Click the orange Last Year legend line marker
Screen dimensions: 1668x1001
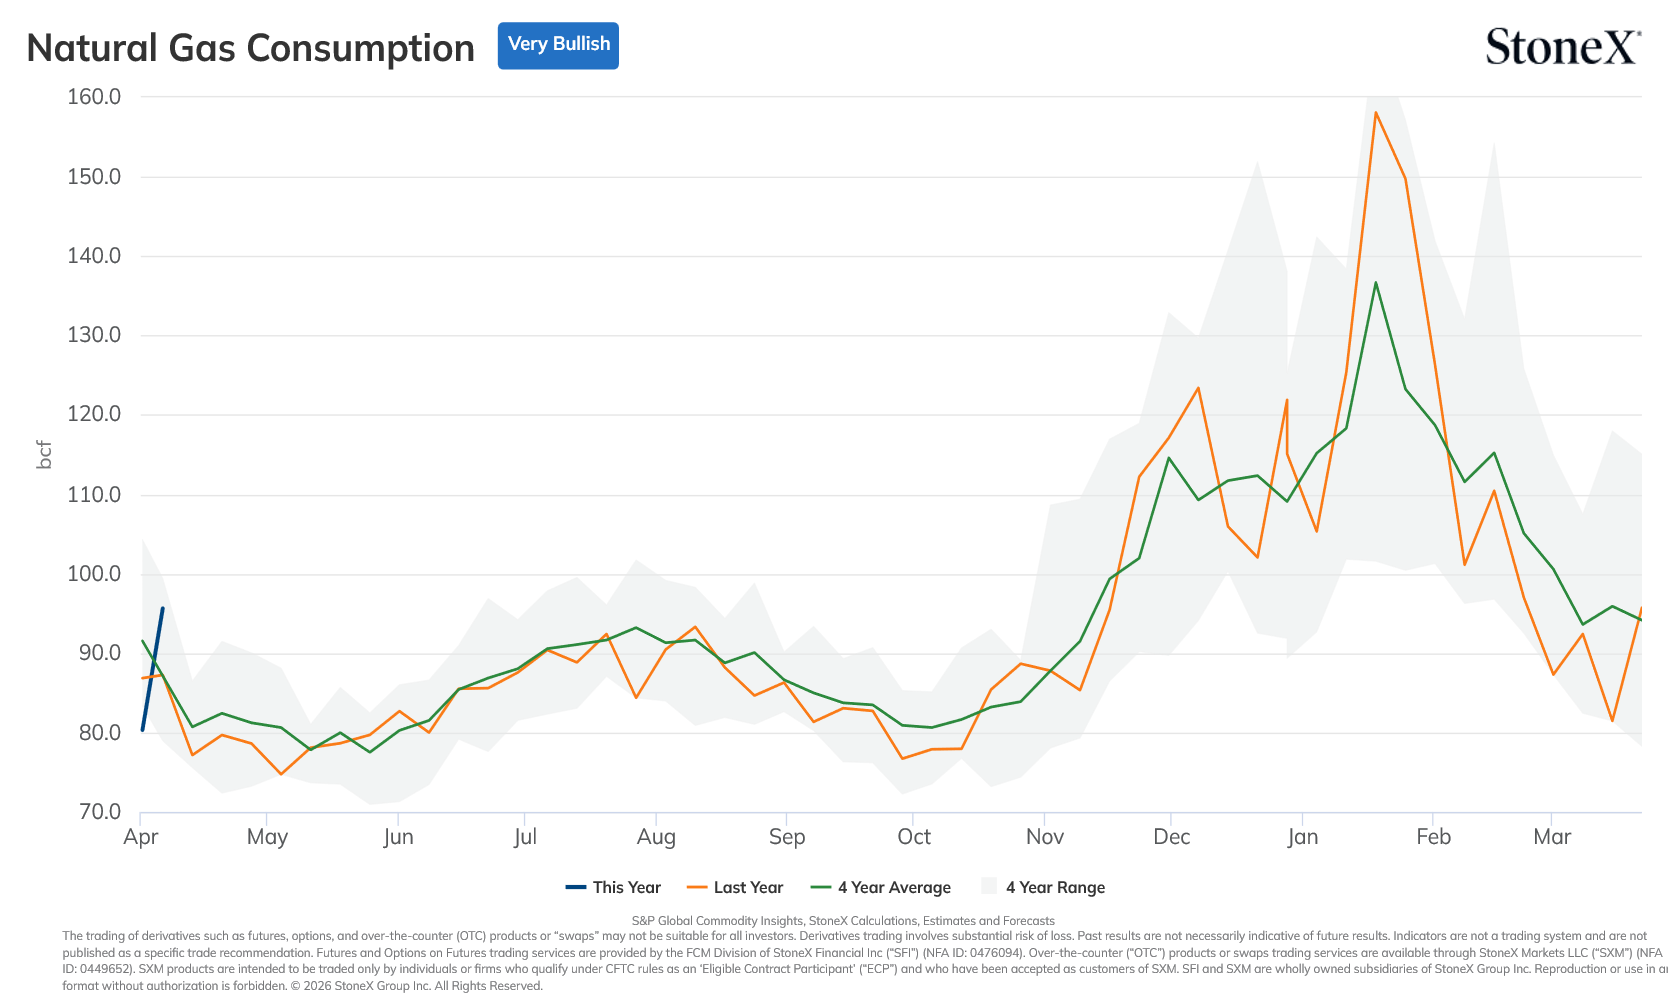coord(697,887)
